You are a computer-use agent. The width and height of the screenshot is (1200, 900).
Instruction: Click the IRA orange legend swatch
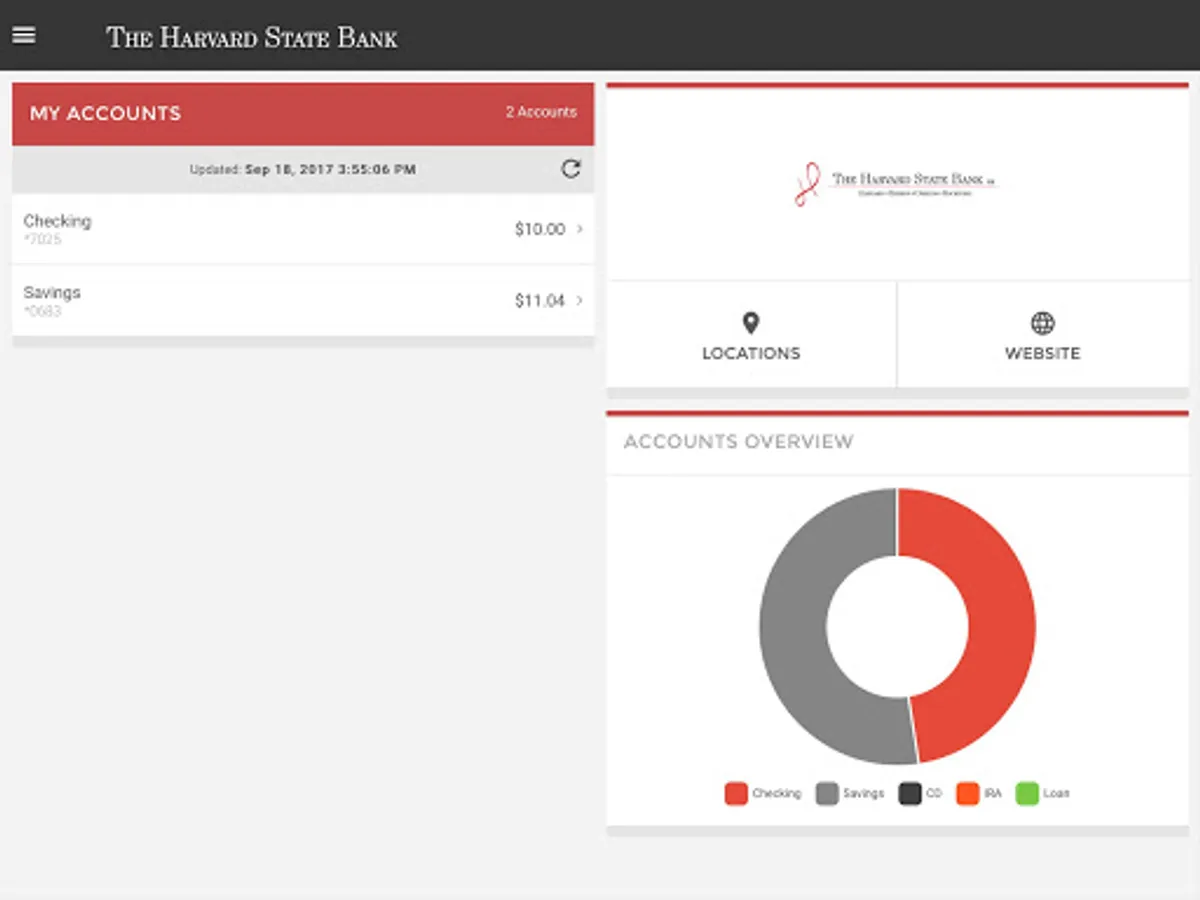[967, 794]
